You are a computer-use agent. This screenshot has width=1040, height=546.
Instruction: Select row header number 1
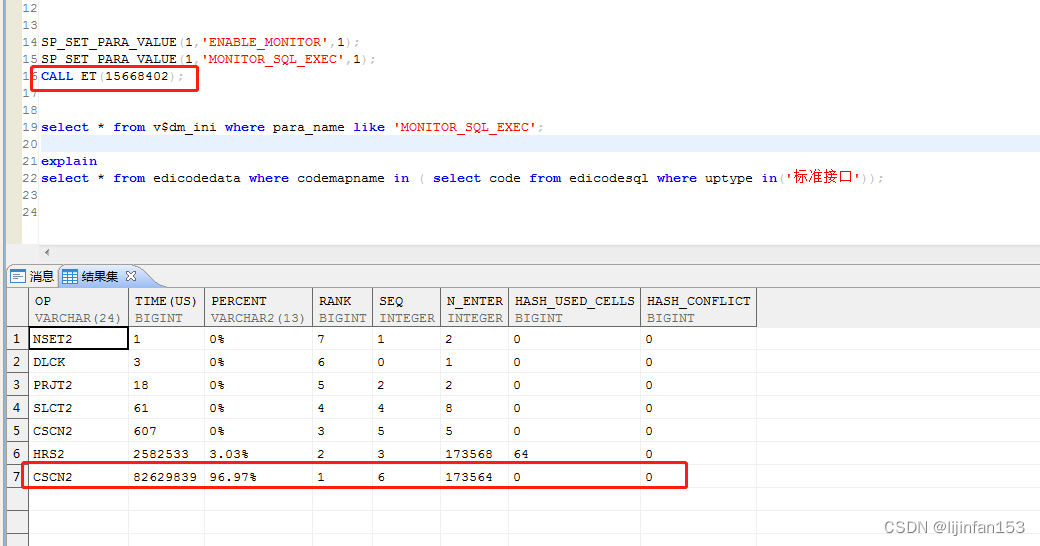[x=17, y=339]
